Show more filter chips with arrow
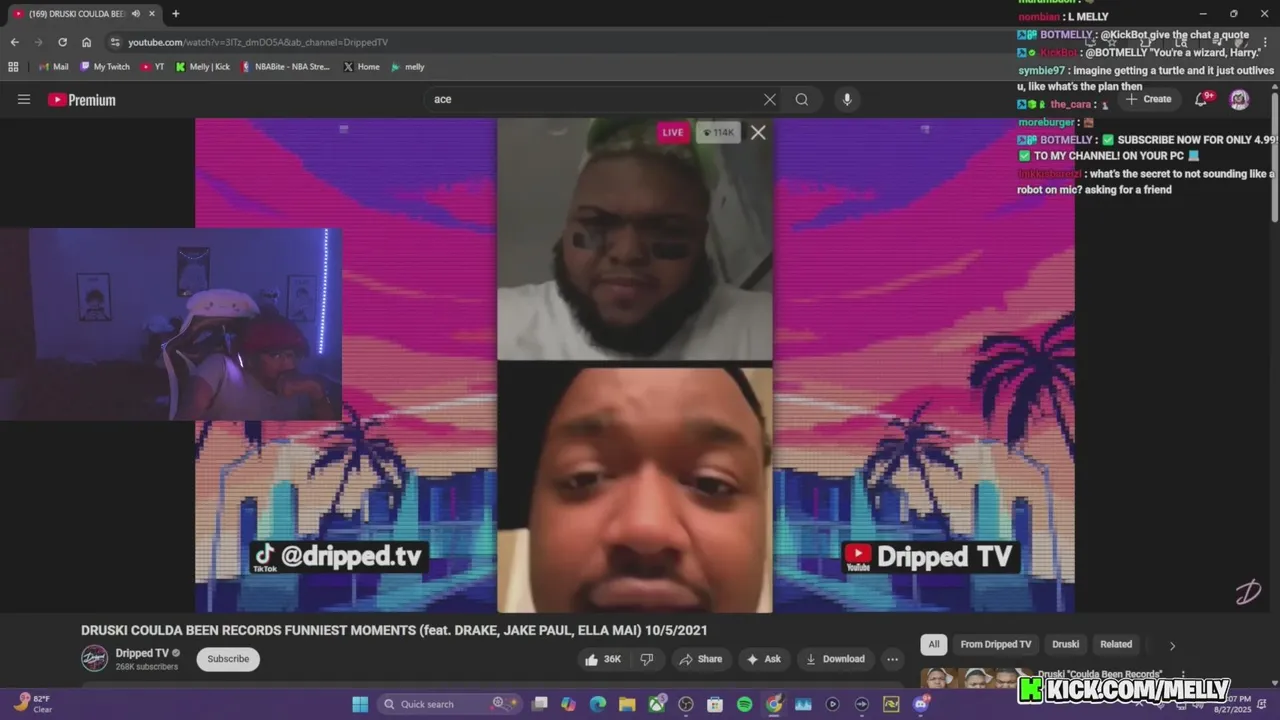The width and height of the screenshot is (1280, 720). [1172, 645]
